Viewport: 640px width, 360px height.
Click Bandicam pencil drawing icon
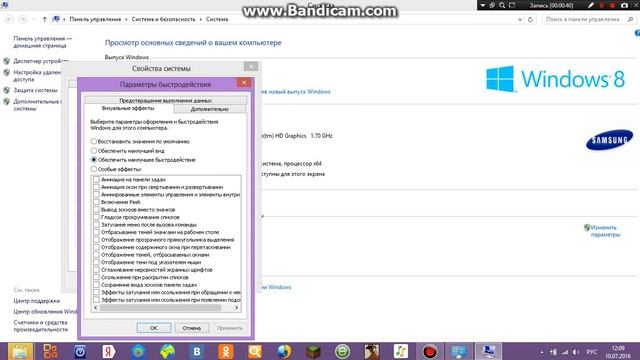click(590, 5)
